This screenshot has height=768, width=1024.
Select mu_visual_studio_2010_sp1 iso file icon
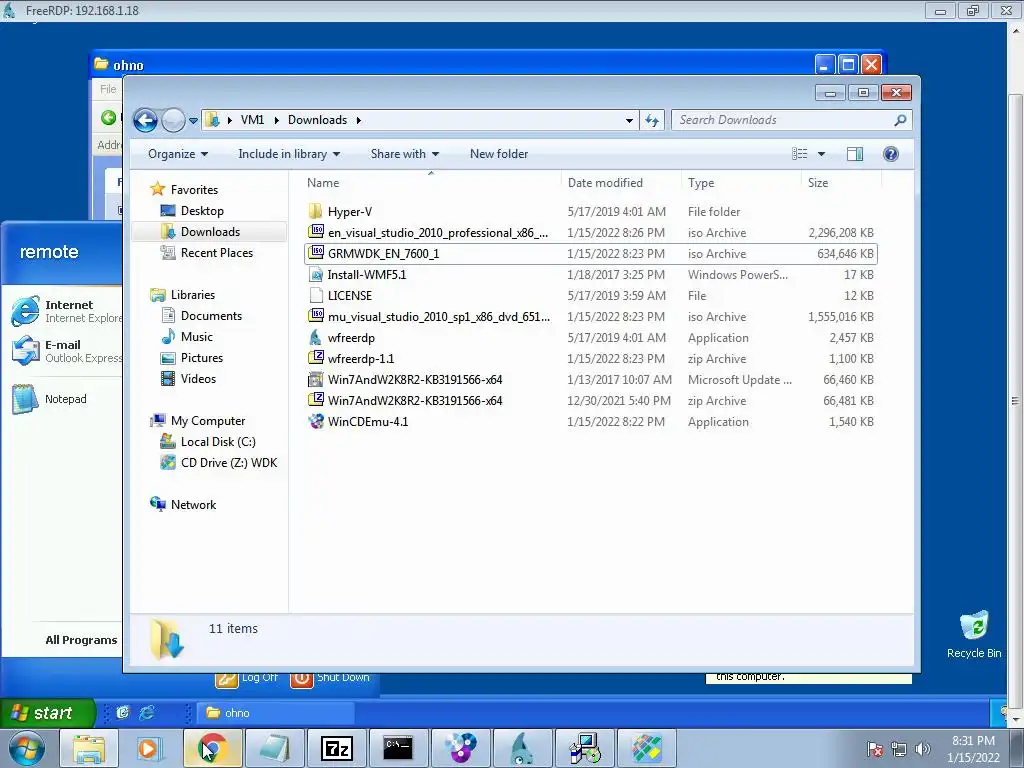(316, 317)
